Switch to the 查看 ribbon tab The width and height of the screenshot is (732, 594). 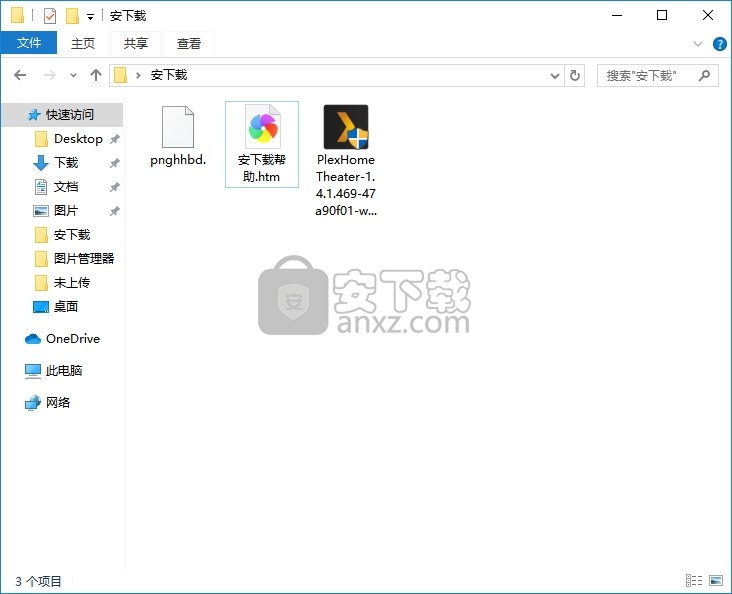click(189, 43)
